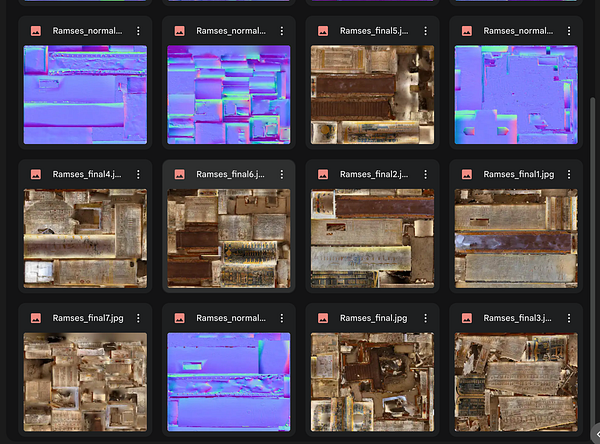The image size is (600, 444).
Task: Click image icon of Ramses_normal card above Ramses_final1.jpg
Action: click(466, 31)
